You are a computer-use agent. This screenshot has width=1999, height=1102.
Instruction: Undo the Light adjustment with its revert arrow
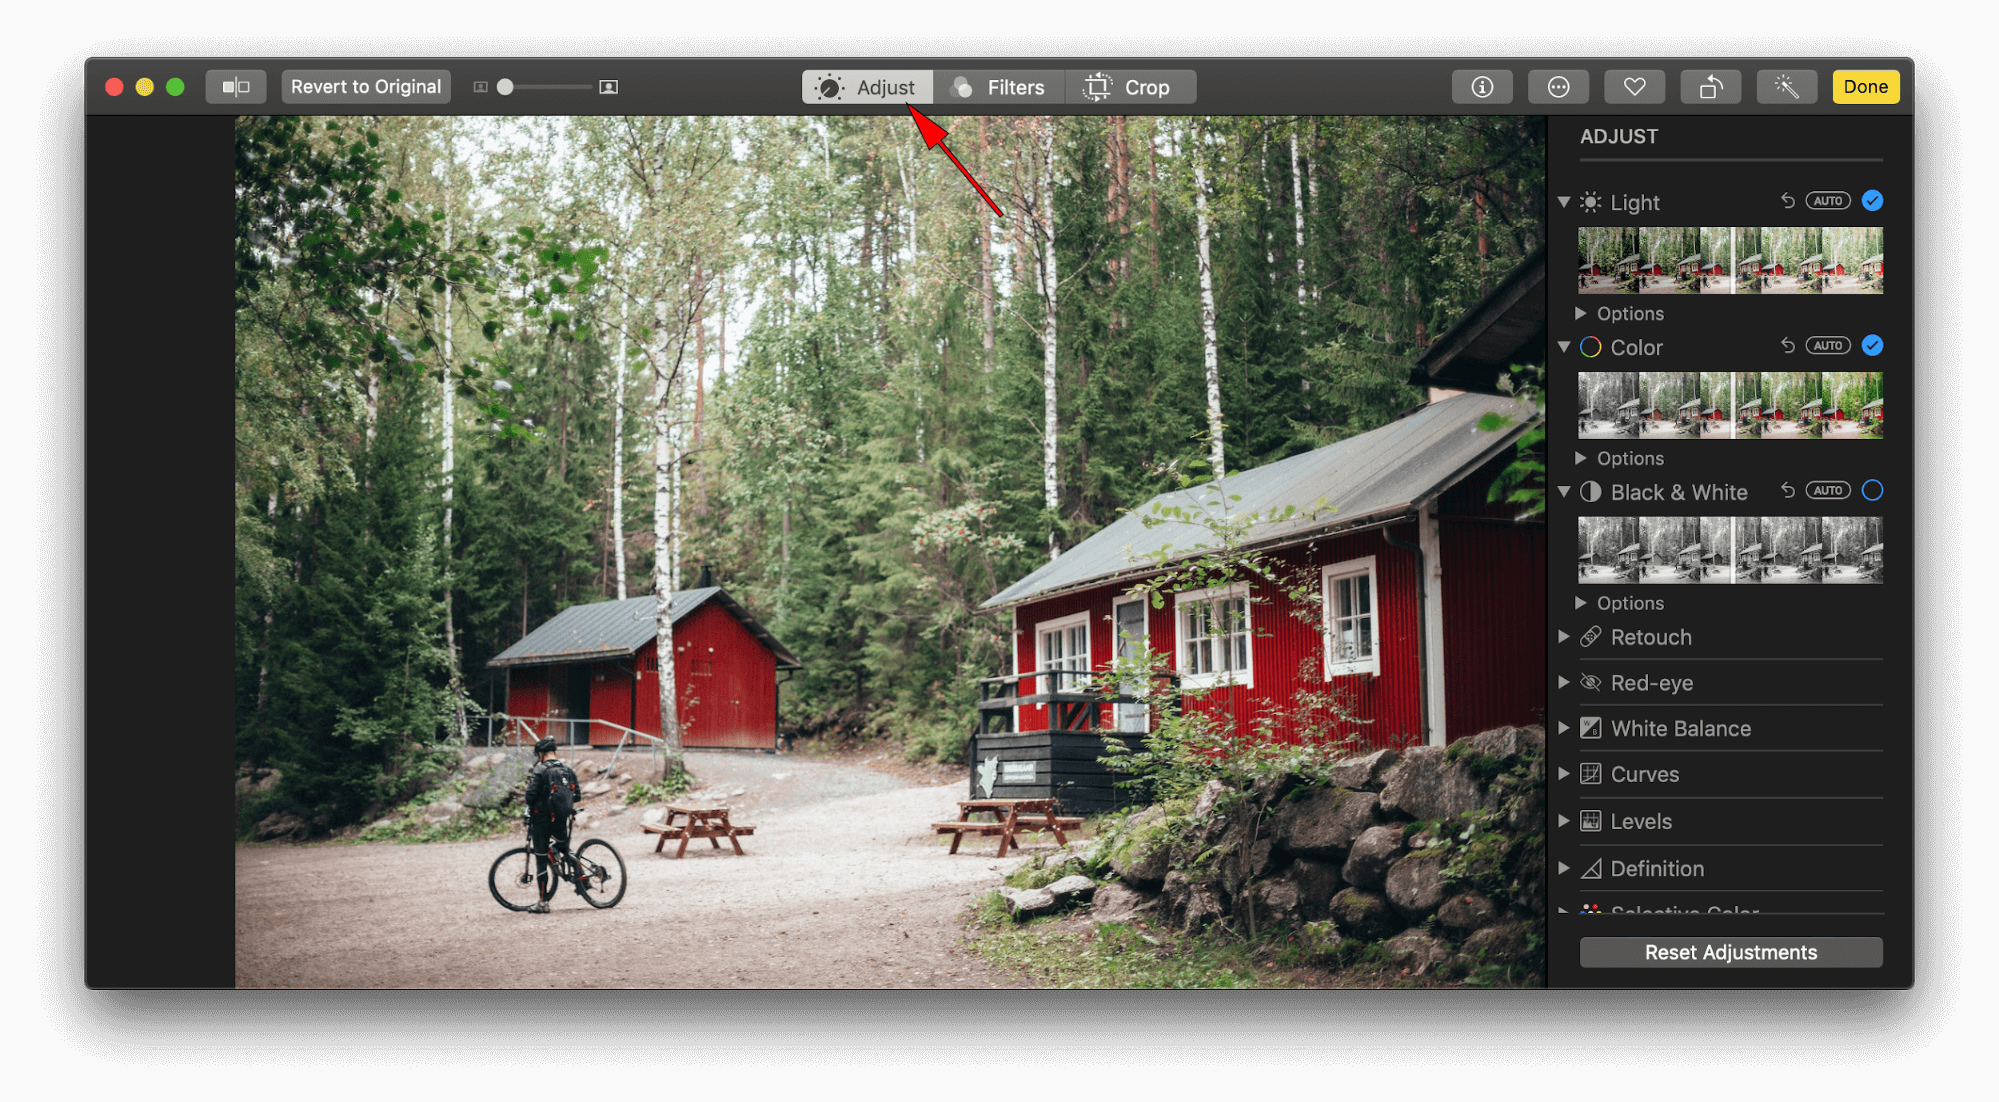coord(1787,201)
